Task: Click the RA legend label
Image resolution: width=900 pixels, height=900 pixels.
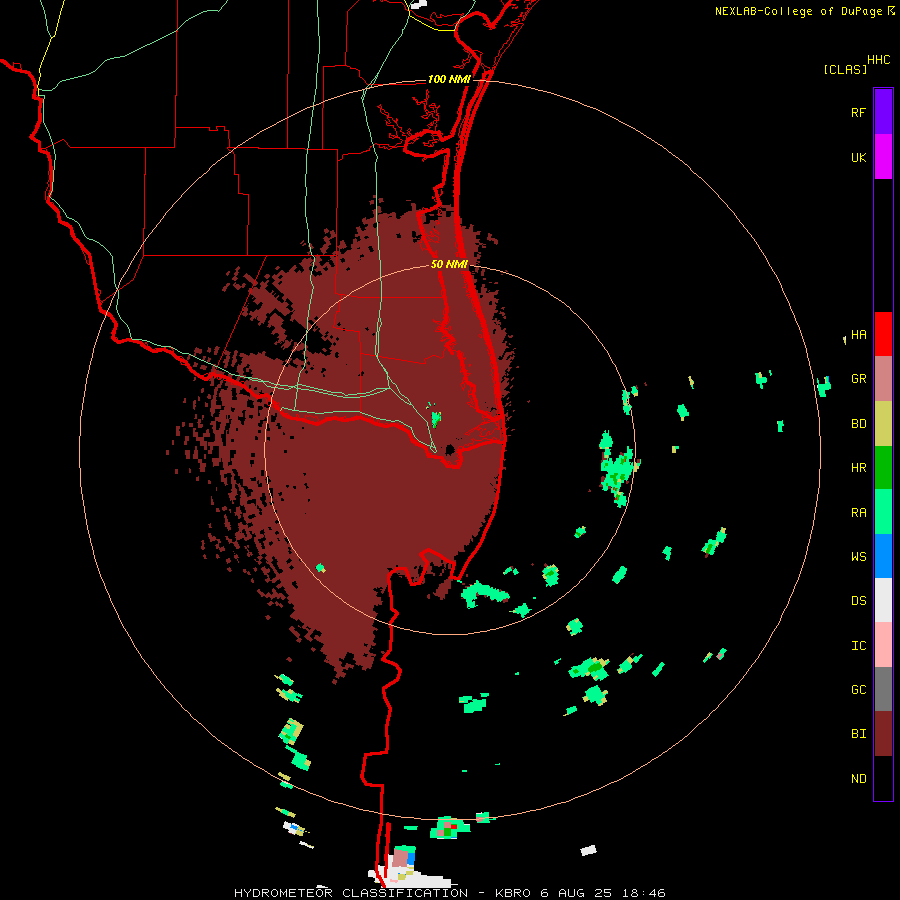Action: 858,513
